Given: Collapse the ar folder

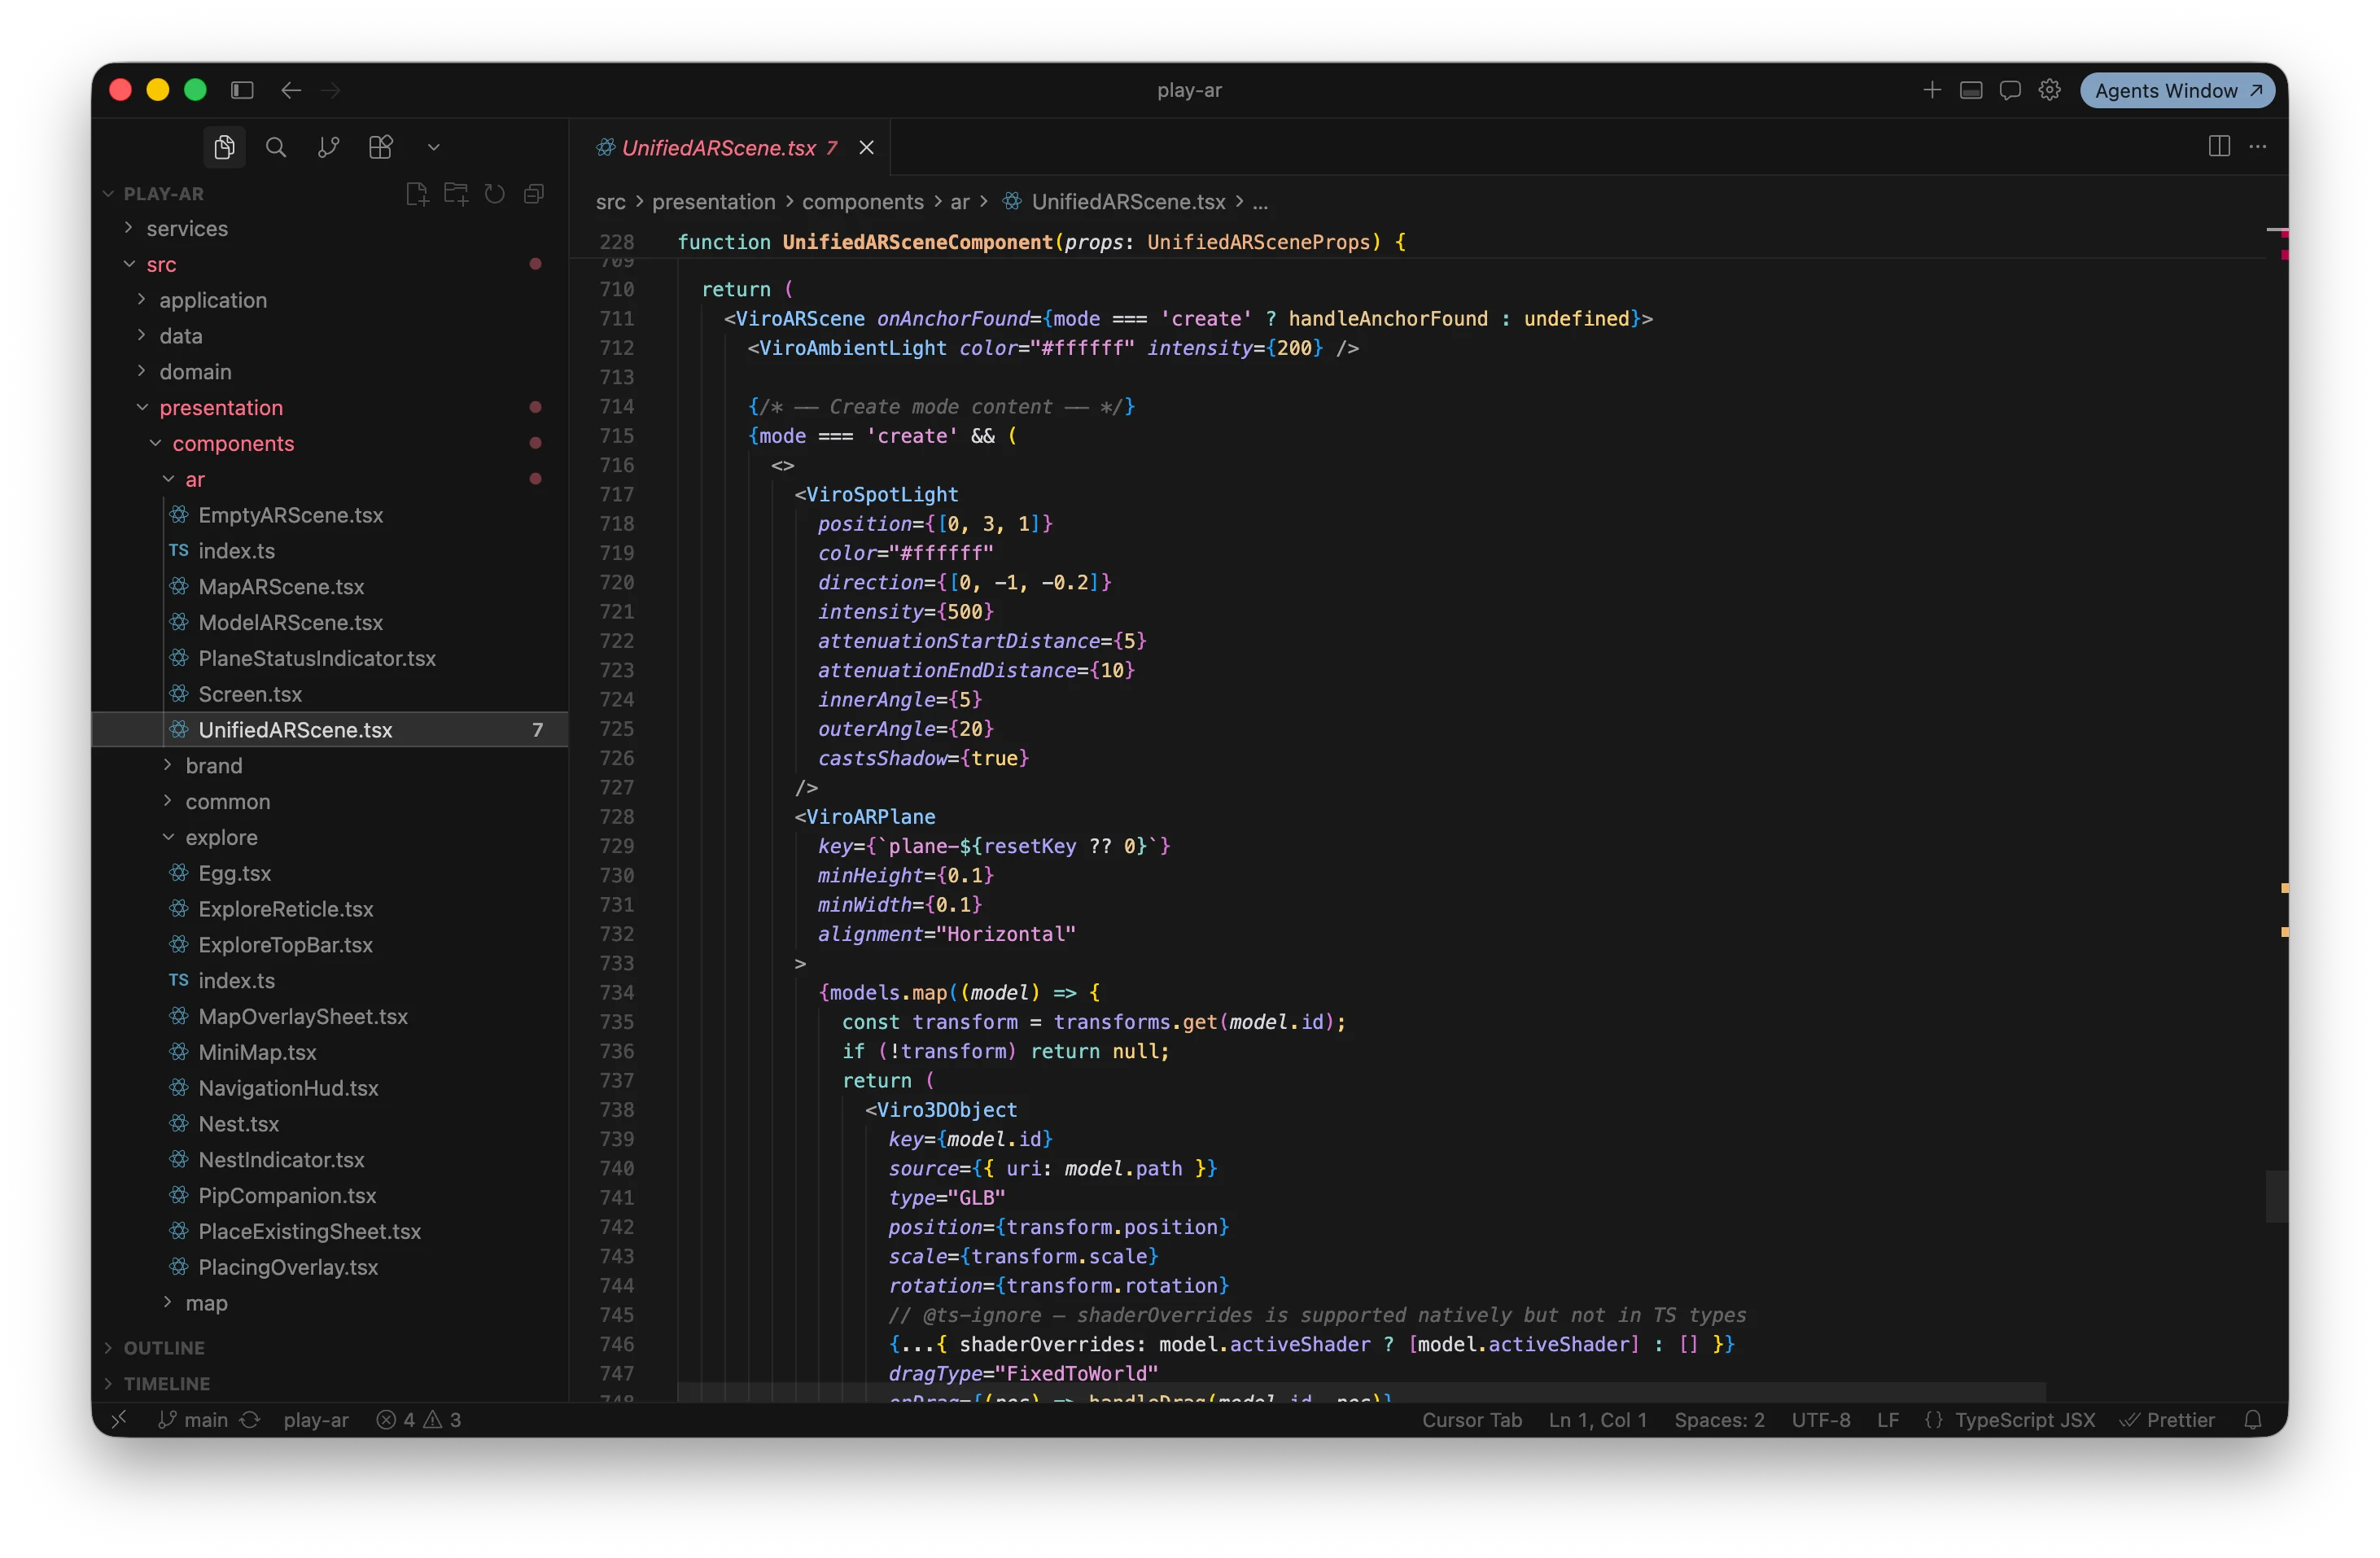Looking at the screenshot, I should click(330, 479).
